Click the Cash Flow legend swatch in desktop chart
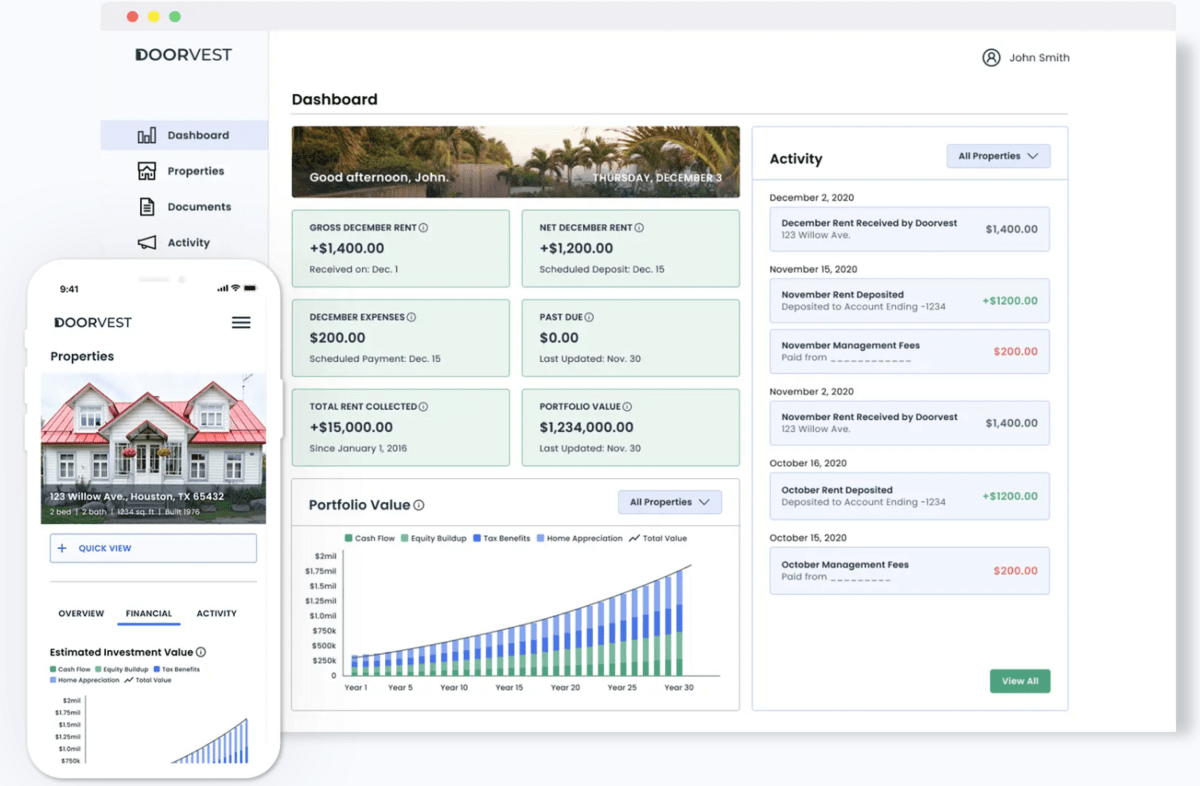 tap(348, 538)
